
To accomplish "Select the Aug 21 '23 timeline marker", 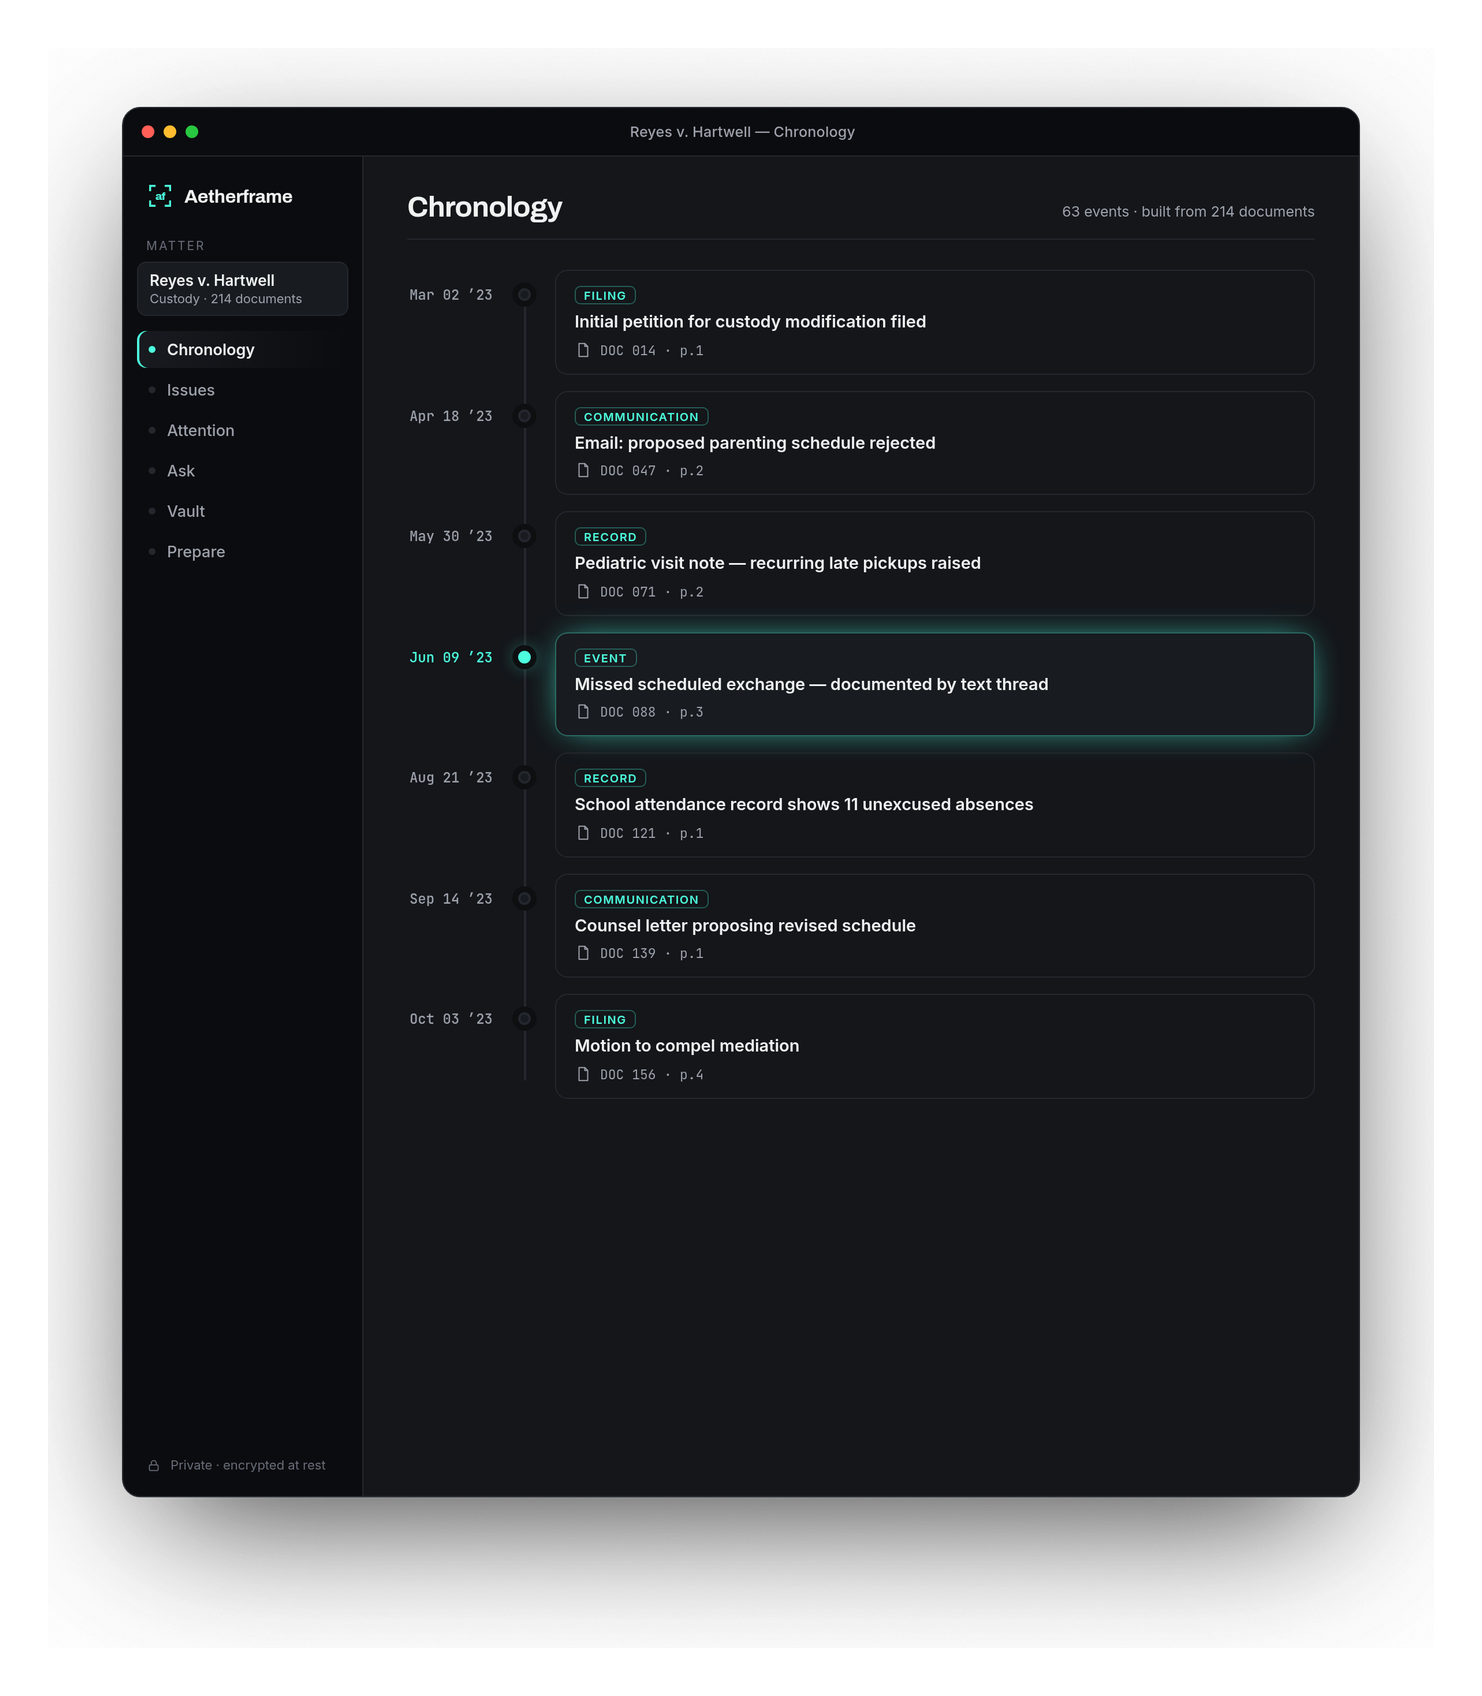I will point(524,777).
